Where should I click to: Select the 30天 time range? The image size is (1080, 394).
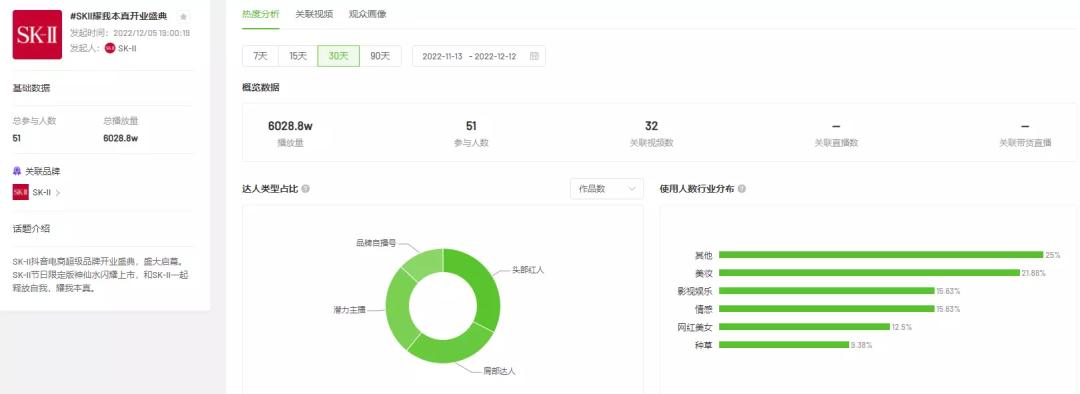pos(338,56)
